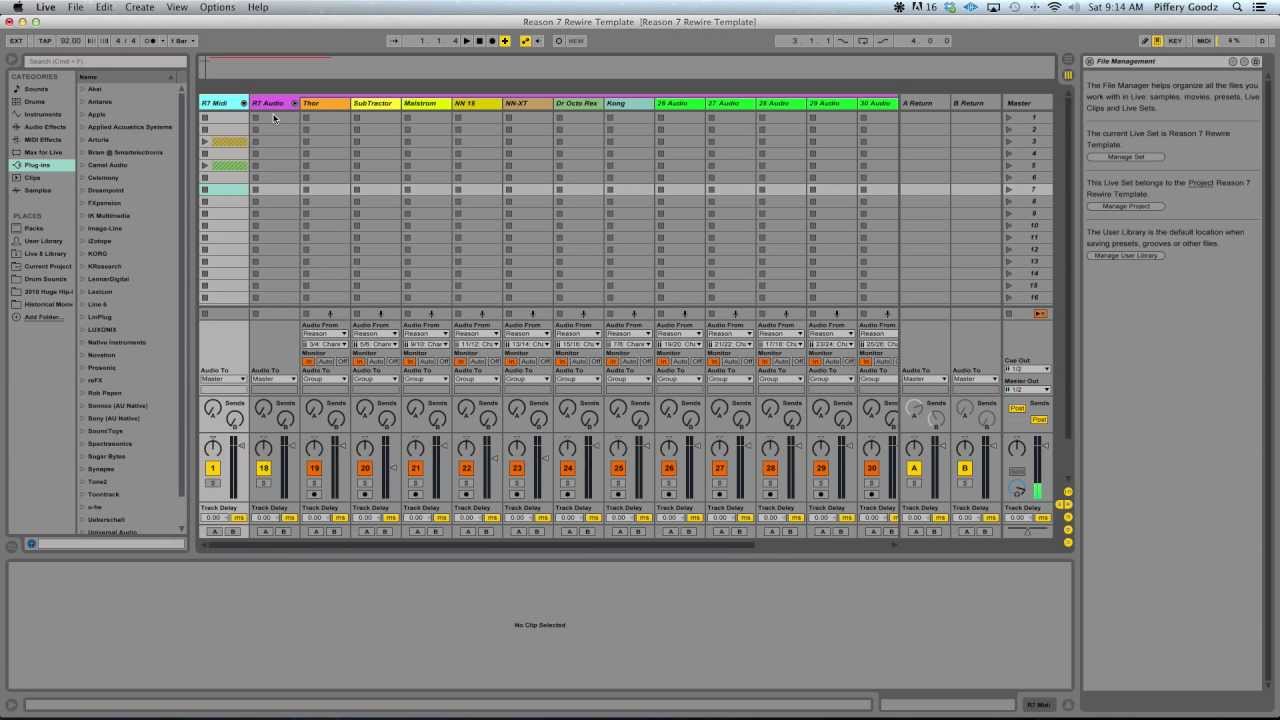Open the Options menu
The image size is (1280, 720).
tap(217, 7)
